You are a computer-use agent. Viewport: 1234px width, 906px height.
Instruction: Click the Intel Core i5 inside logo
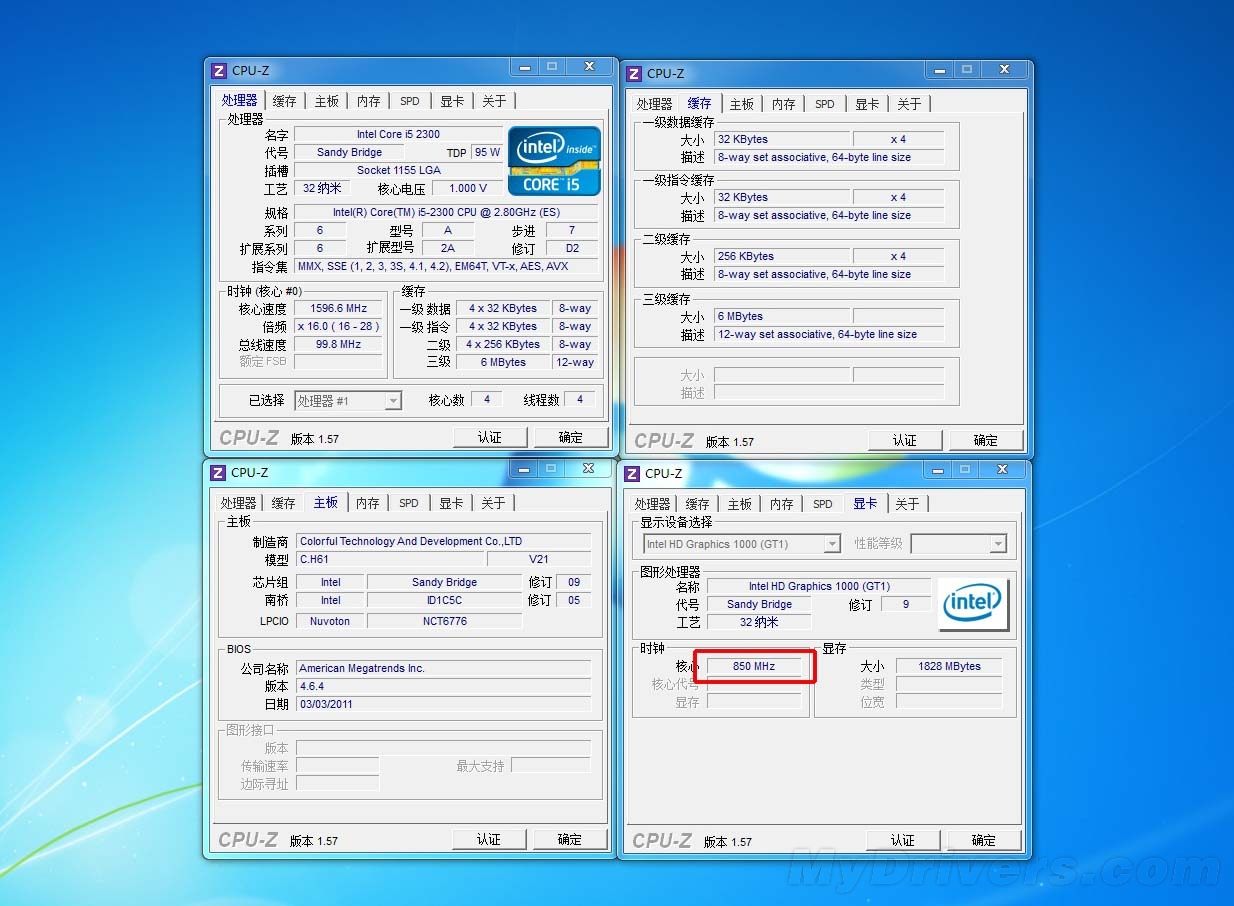[x=554, y=160]
